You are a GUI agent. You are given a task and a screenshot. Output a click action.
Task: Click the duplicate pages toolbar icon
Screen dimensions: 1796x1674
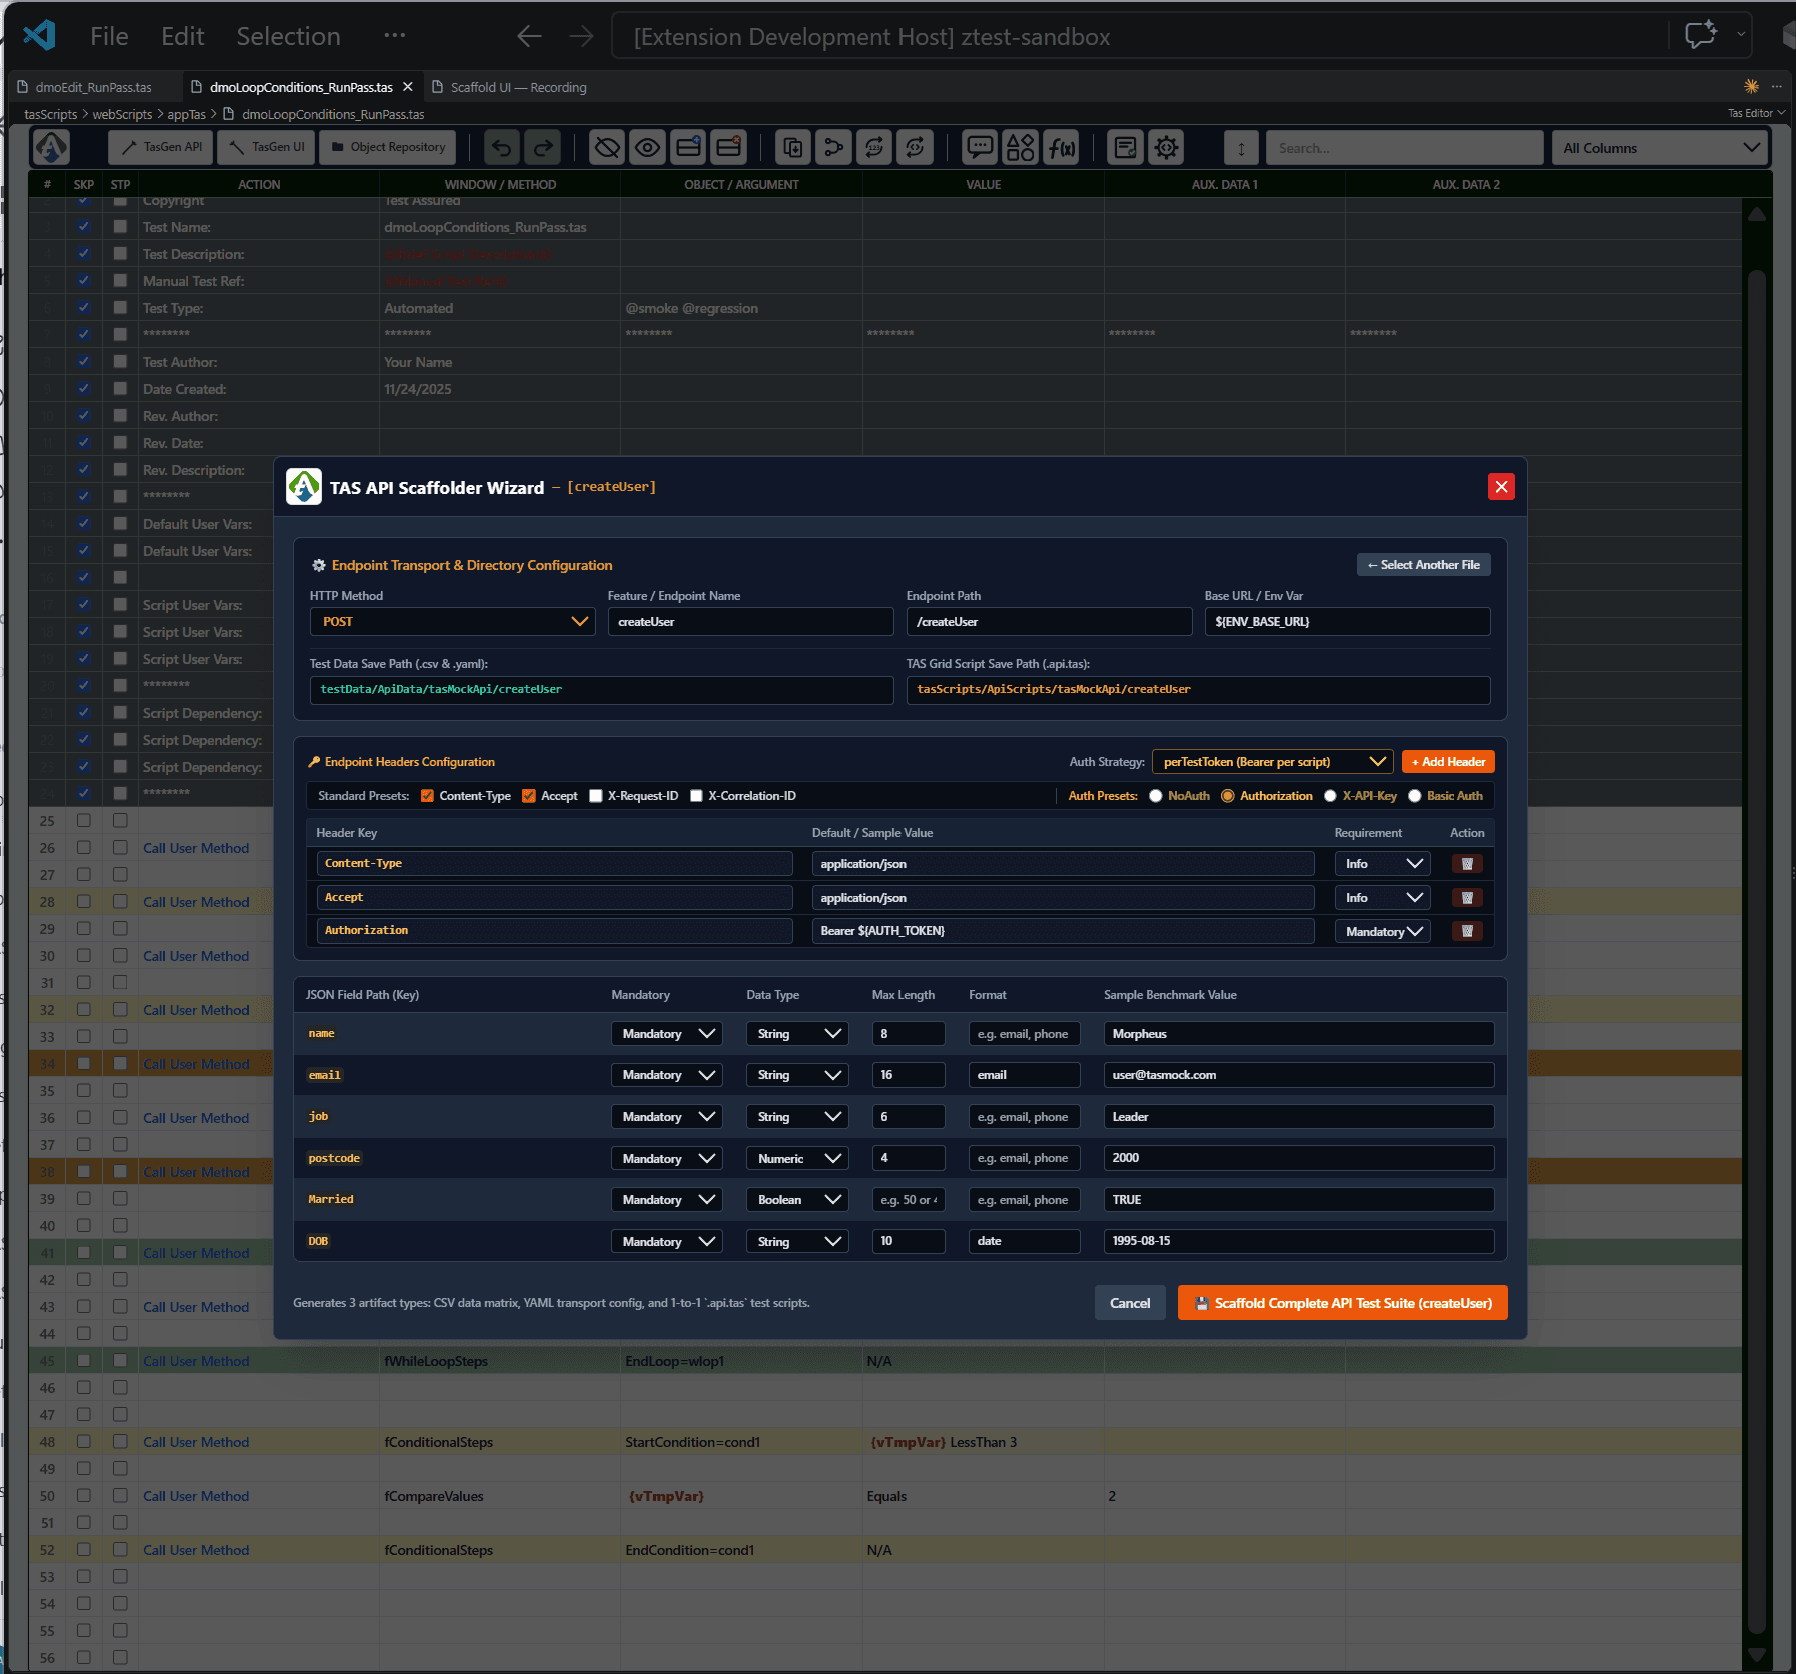coord(793,148)
